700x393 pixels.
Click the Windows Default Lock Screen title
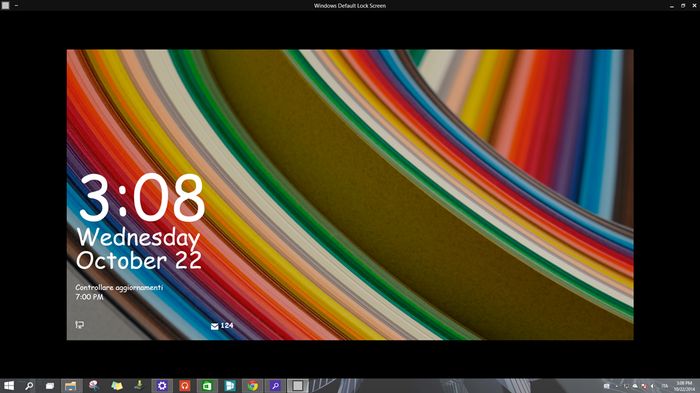pyautogui.click(x=350, y=6)
